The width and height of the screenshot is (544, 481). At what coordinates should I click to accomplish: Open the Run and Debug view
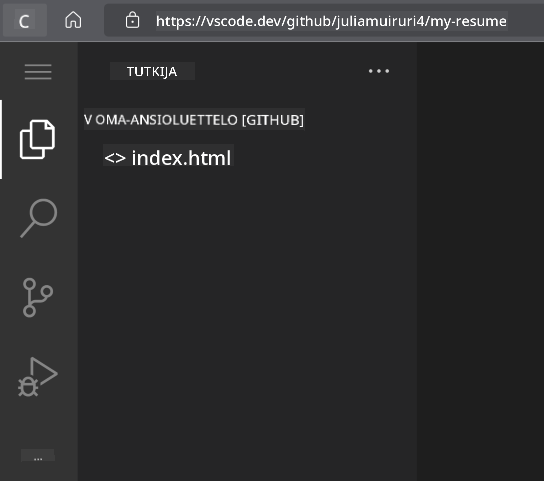tap(37, 377)
